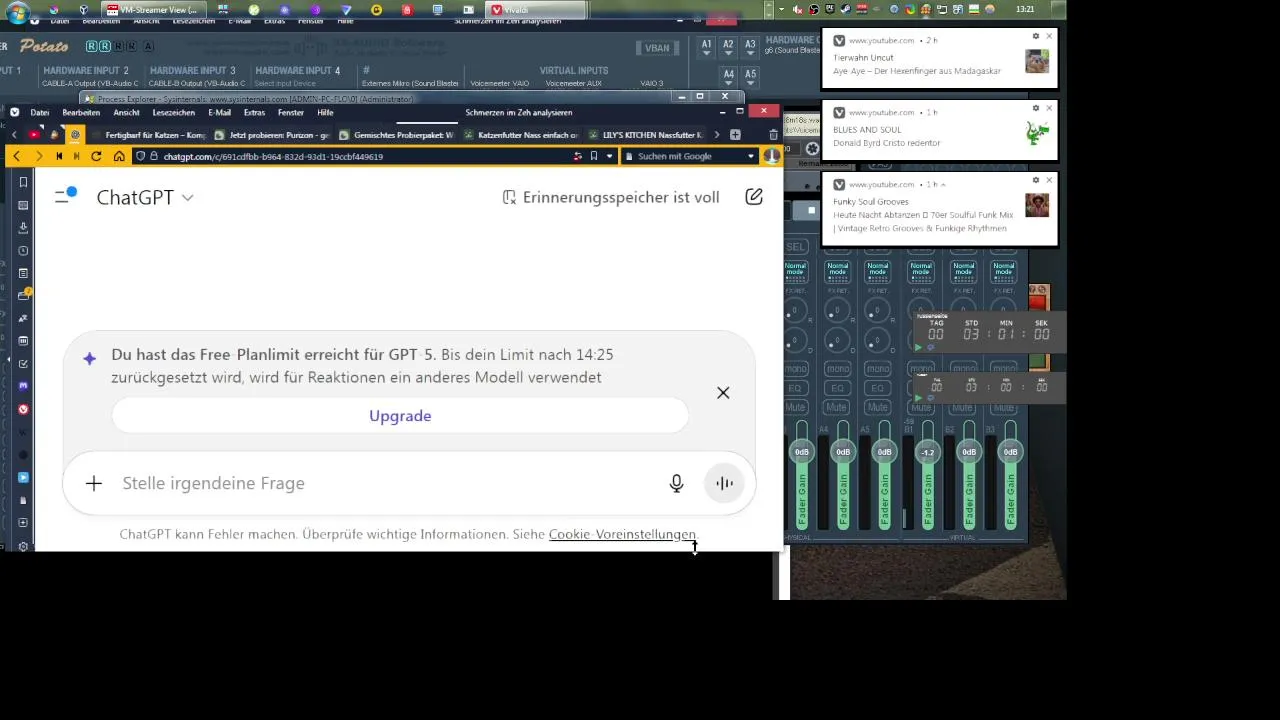Viewport: 1280px width, 720px height.
Task: Mute bus A4 in Voicemeeter
Action: pos(836,407)
